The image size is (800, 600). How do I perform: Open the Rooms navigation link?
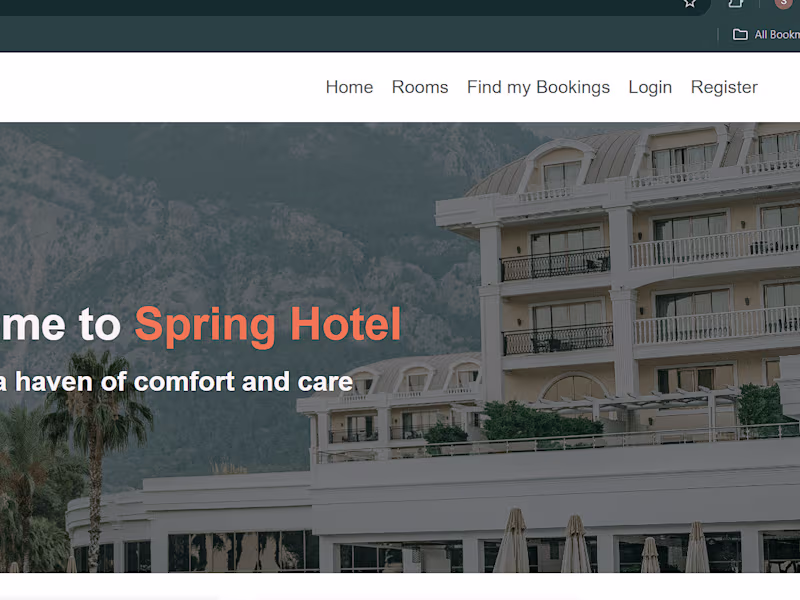(x=420, y=87)
